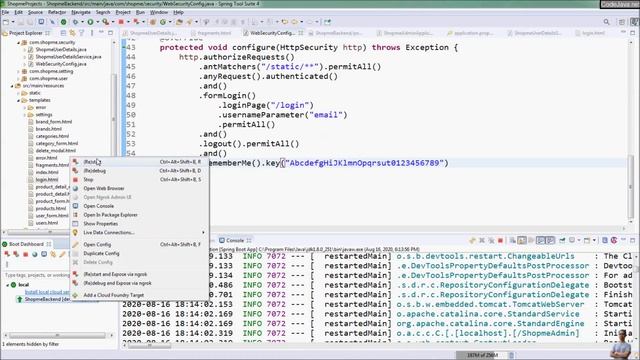
Task: Select brands.html in Project Explorer
Action: tap(49, 129)
